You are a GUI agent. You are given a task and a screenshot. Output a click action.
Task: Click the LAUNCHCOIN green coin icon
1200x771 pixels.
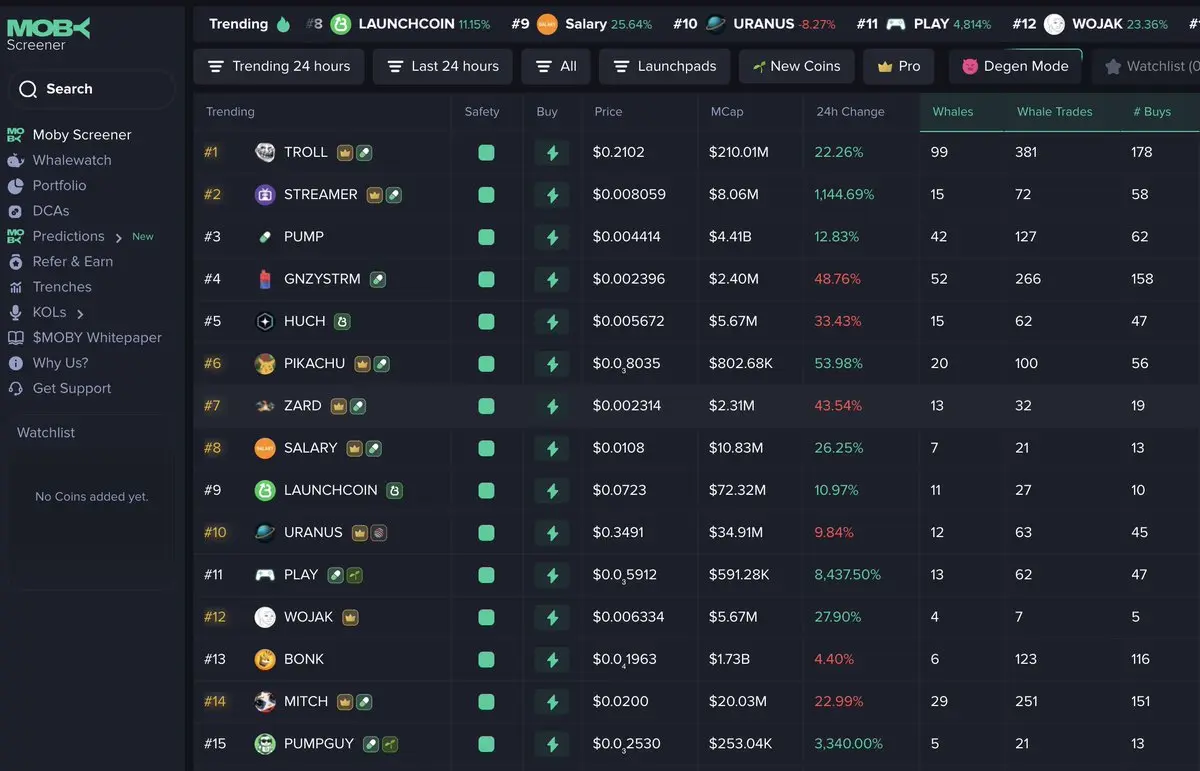pos(265,491)
